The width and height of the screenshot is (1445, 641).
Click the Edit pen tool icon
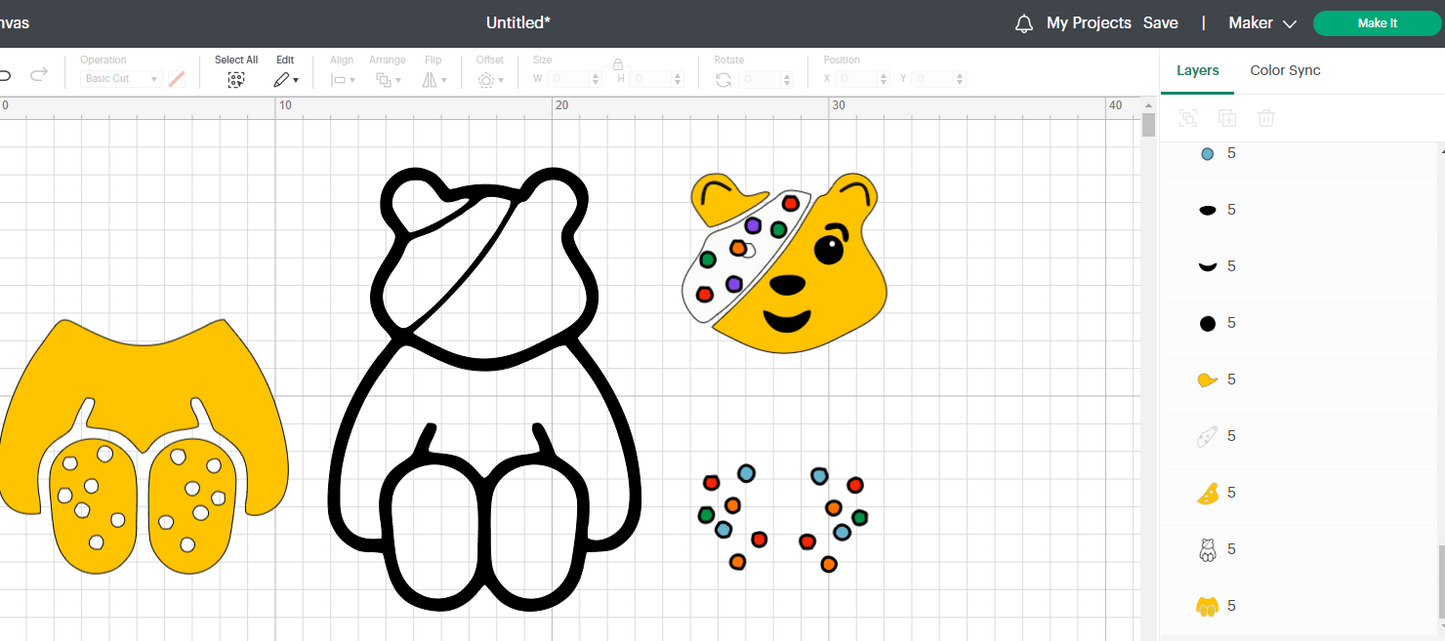283,79
